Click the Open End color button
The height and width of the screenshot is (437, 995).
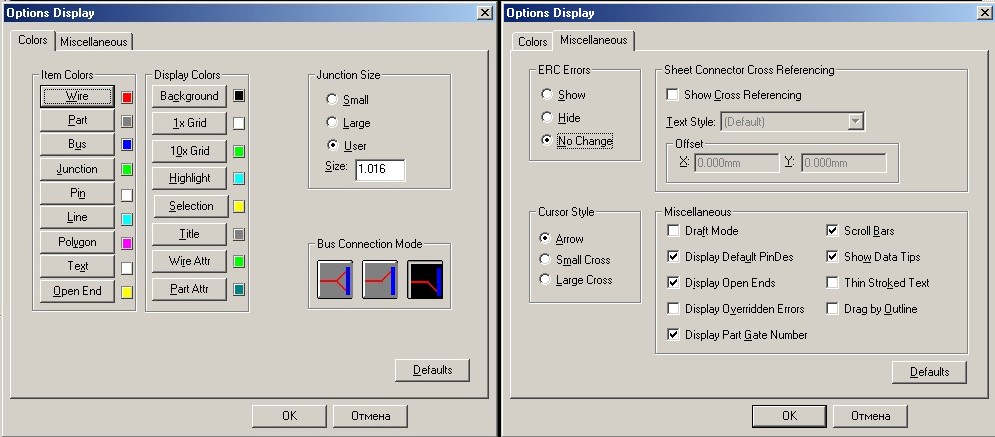click(77, 291)
